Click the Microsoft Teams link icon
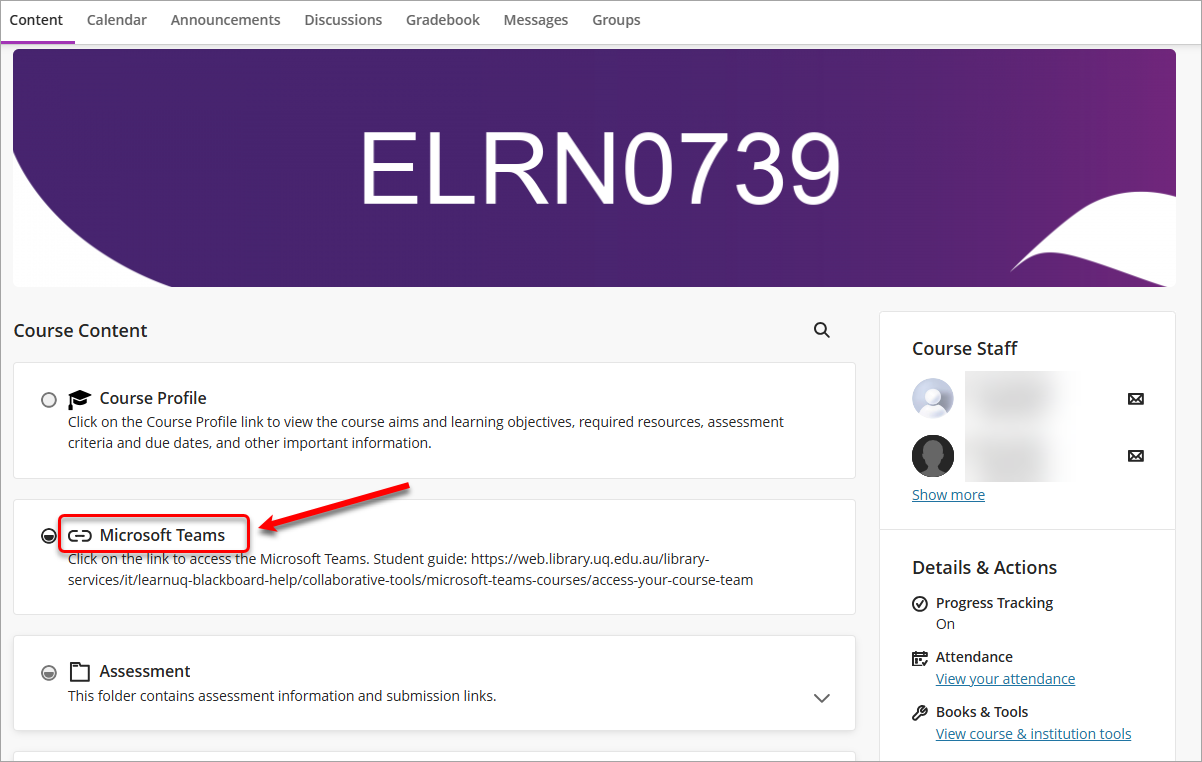 pos(80,536)
